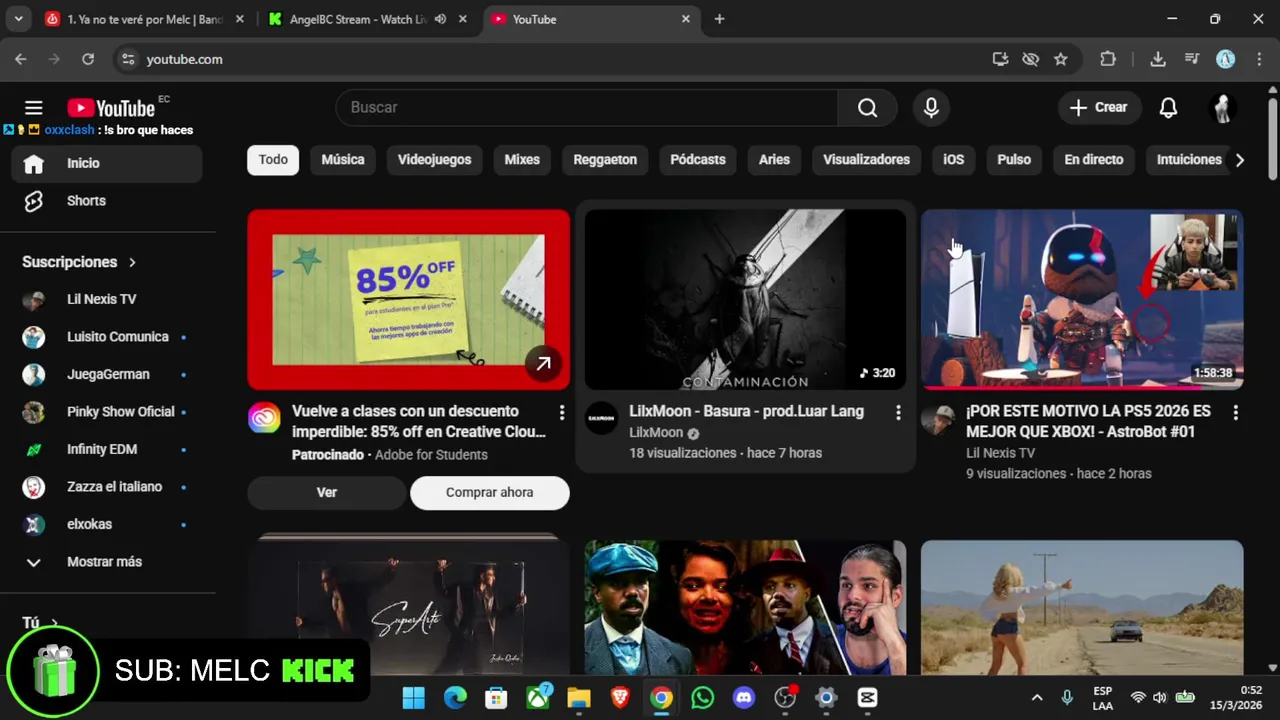This screenshot has width=1280, height=720.
Task: Open Brave browser from taskbar
Action: (620, 697)
